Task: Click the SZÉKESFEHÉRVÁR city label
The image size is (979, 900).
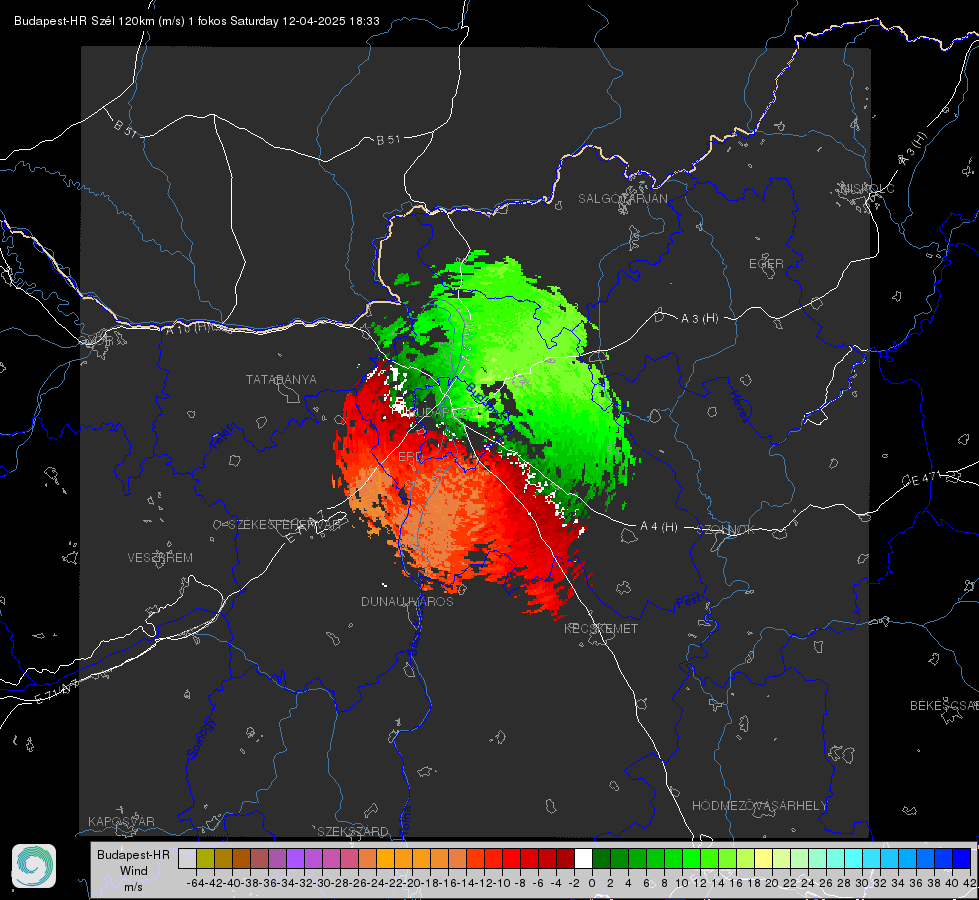Action: pos(284,525)
